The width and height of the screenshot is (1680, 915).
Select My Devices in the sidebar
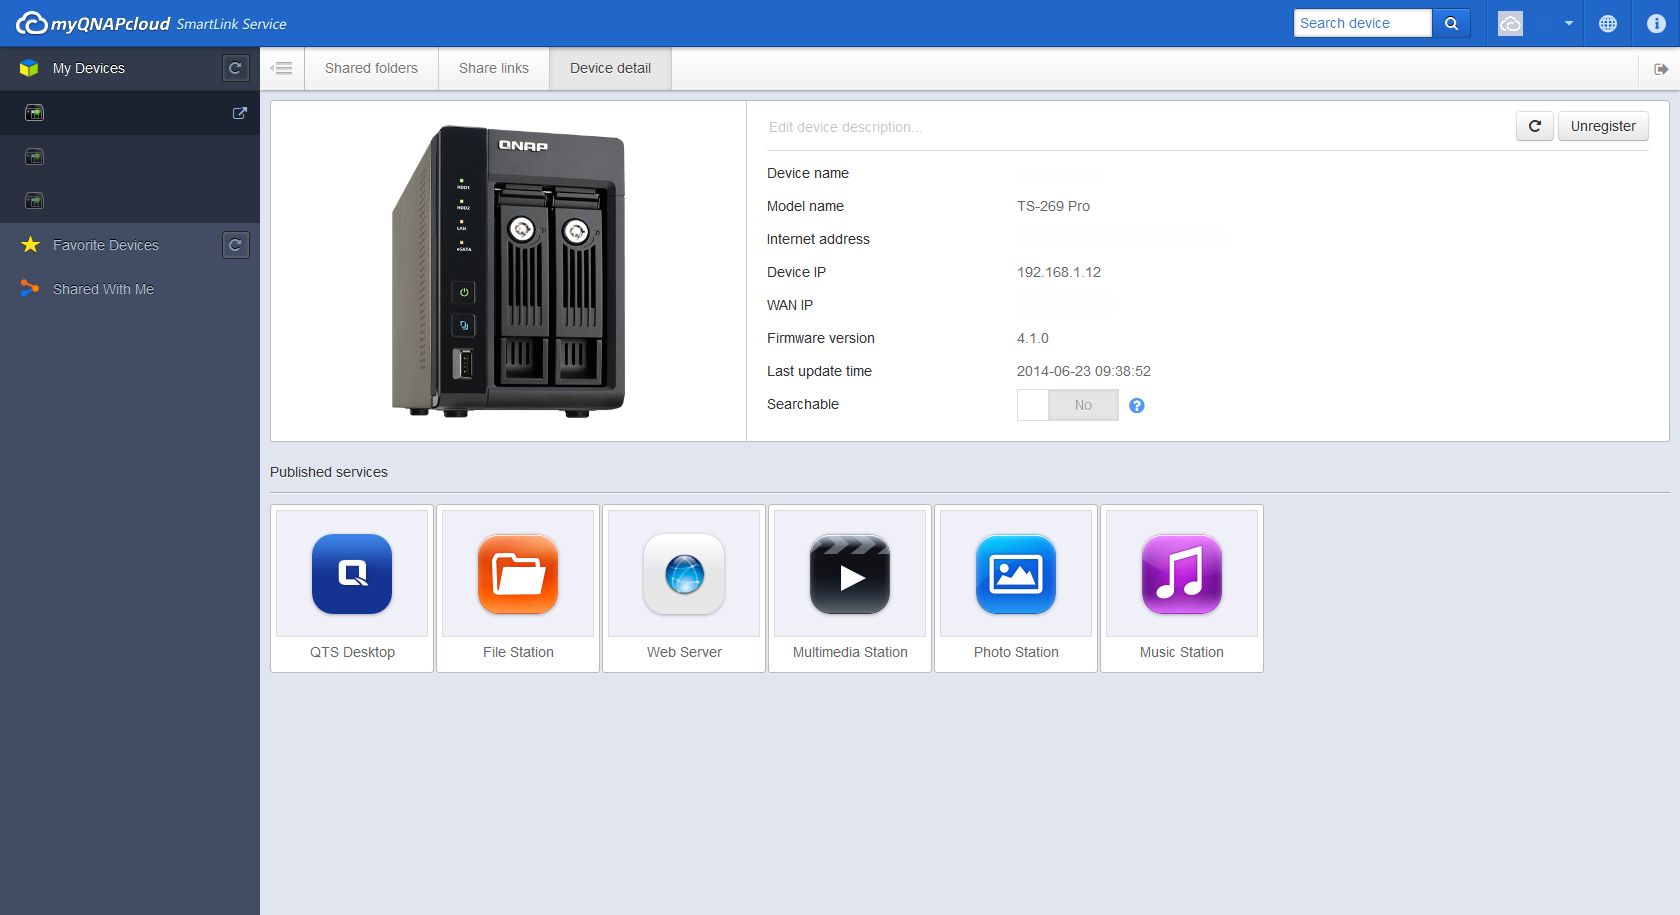tap(89, 68)
